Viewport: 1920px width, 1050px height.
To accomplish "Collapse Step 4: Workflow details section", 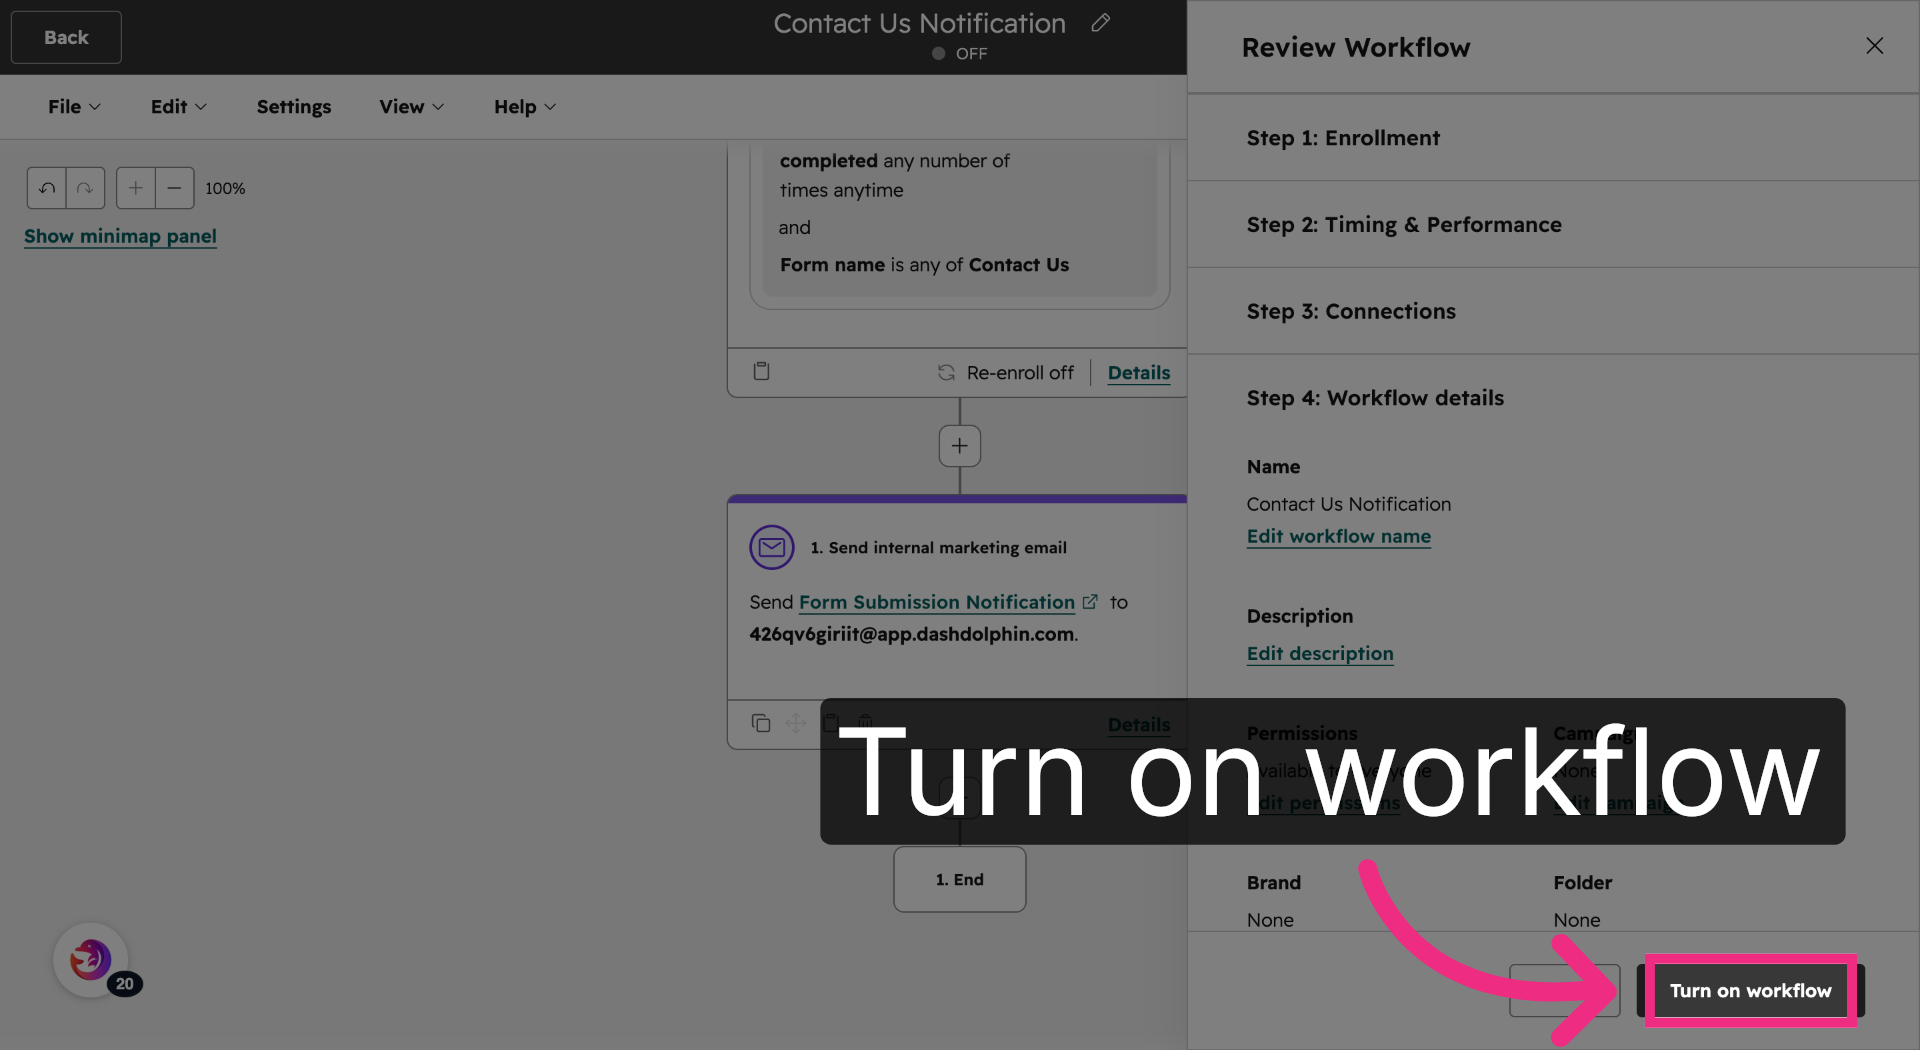I will click(x=1553, y=398).
